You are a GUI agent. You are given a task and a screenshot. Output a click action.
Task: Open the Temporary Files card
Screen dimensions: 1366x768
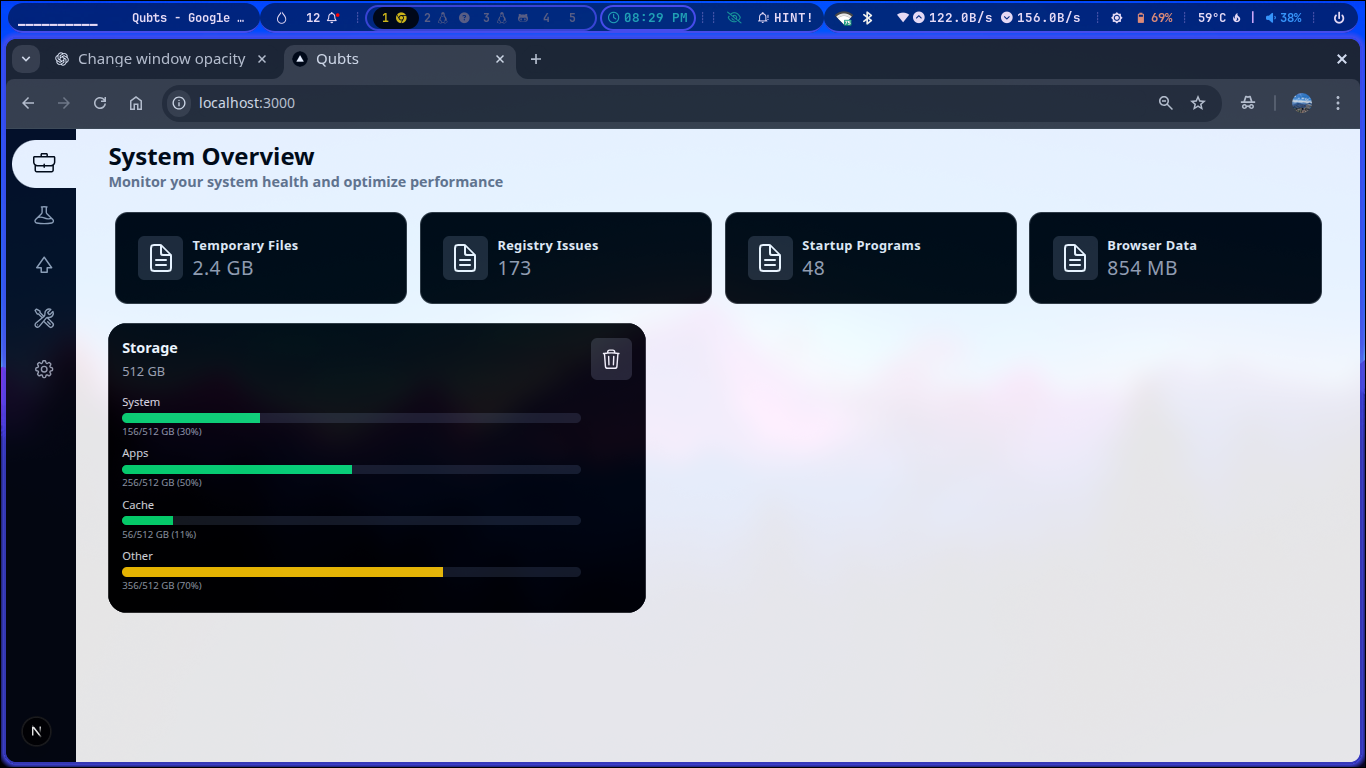pyautogui.click(x=261, y=258)
